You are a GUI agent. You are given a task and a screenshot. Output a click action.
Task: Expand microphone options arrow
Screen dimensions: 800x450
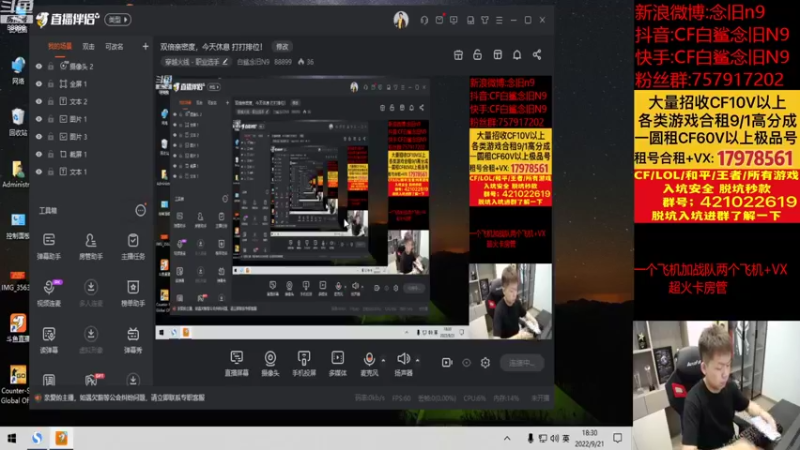coord(383,361)
